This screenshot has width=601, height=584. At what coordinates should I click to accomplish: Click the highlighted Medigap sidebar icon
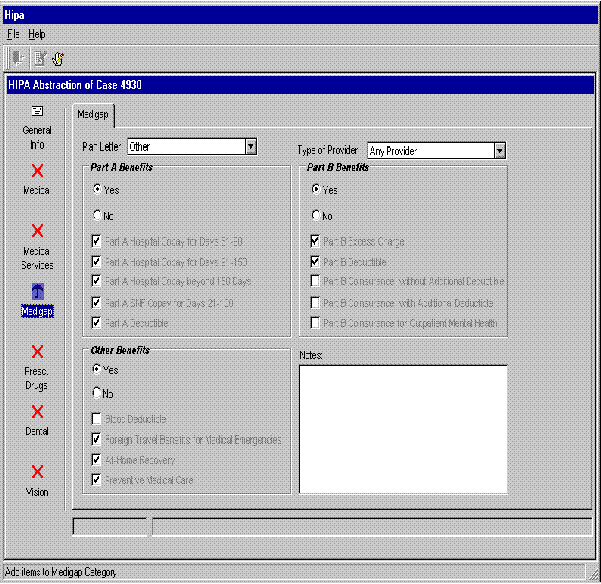tap(37, 291)
